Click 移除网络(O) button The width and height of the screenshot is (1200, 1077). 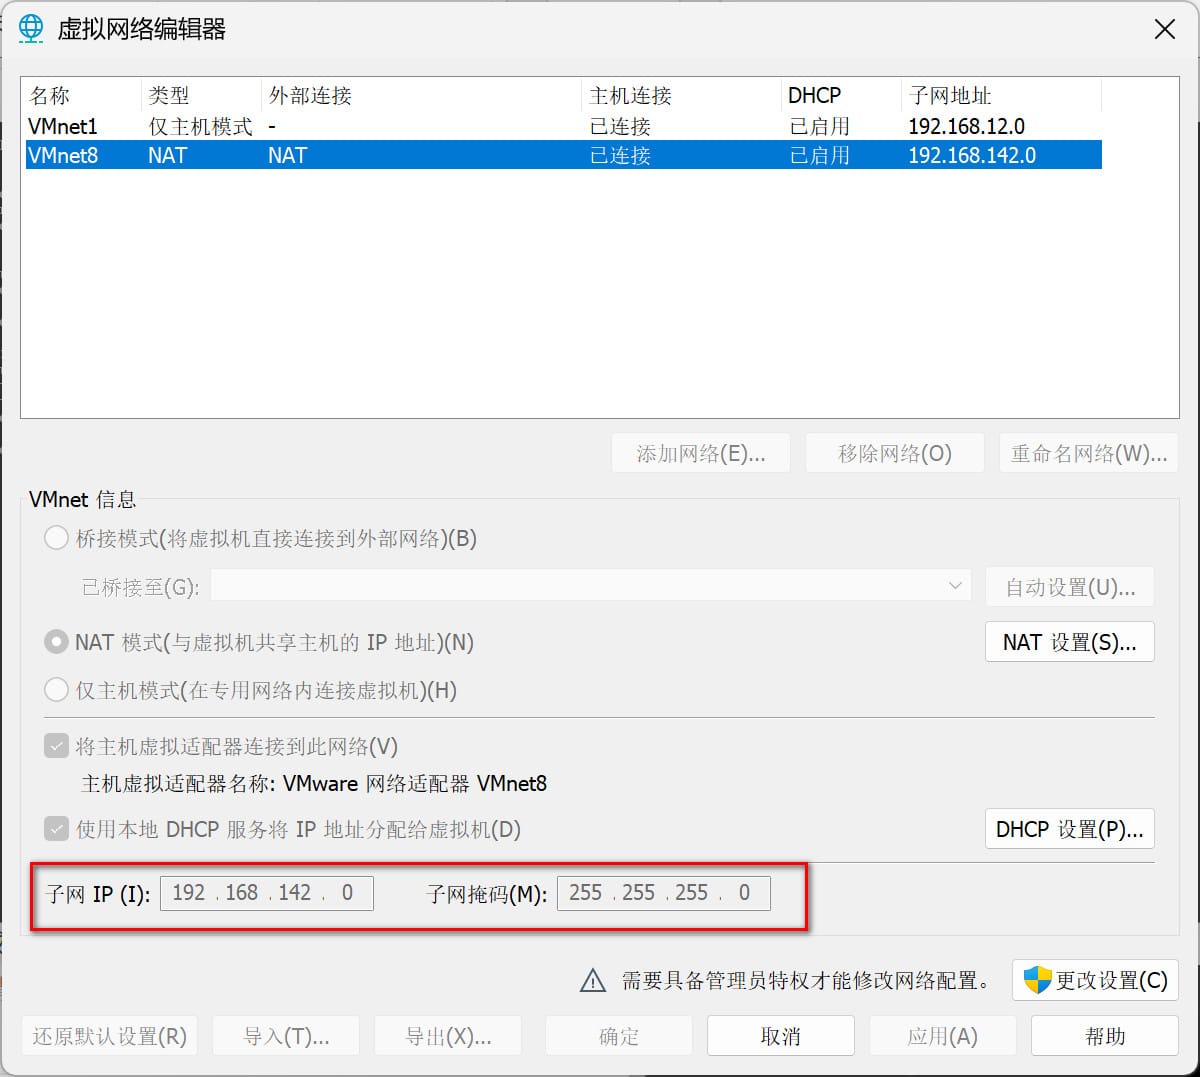pyautogui.click(x=895, y=453)
